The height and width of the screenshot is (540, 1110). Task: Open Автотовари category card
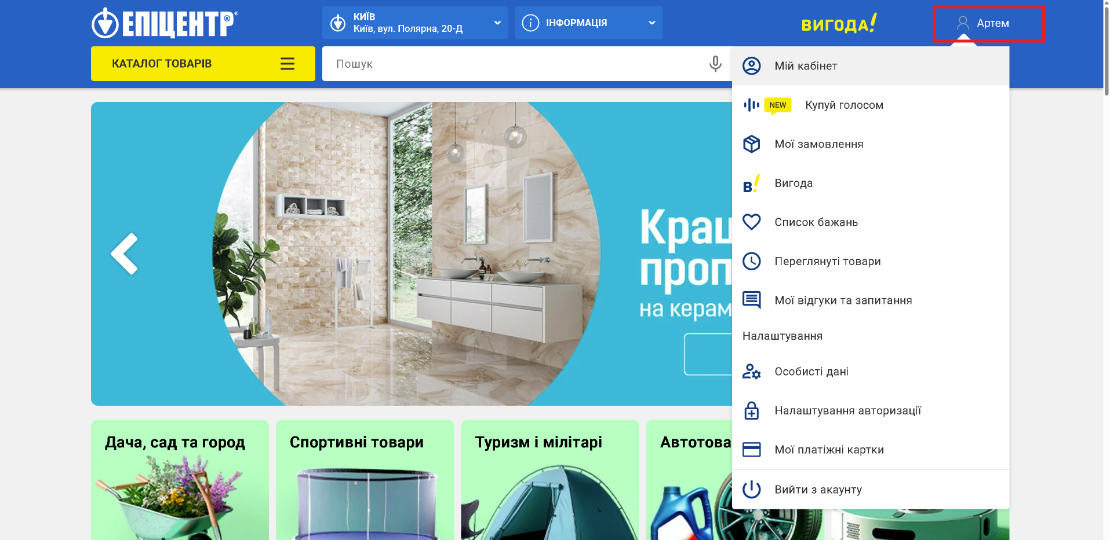coord(689,480)
